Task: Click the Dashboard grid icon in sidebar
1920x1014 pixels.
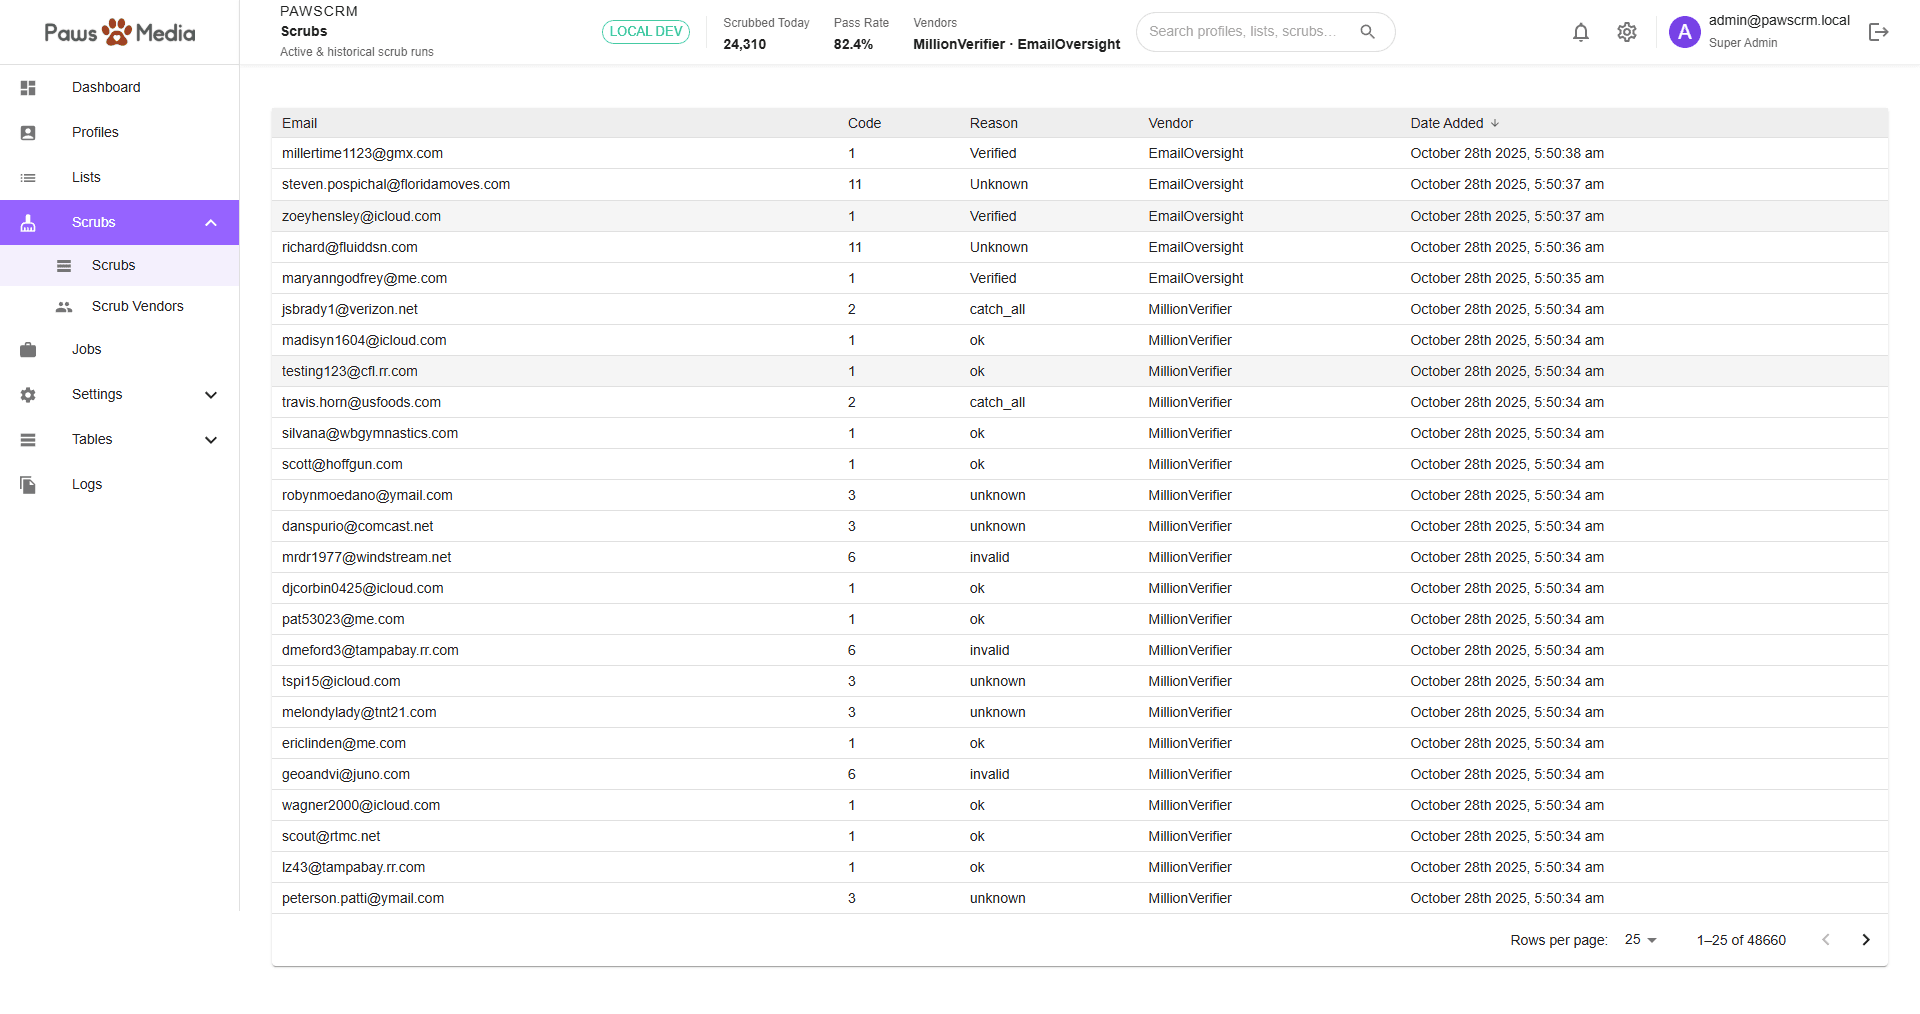Action: click(x=28, y=88)
